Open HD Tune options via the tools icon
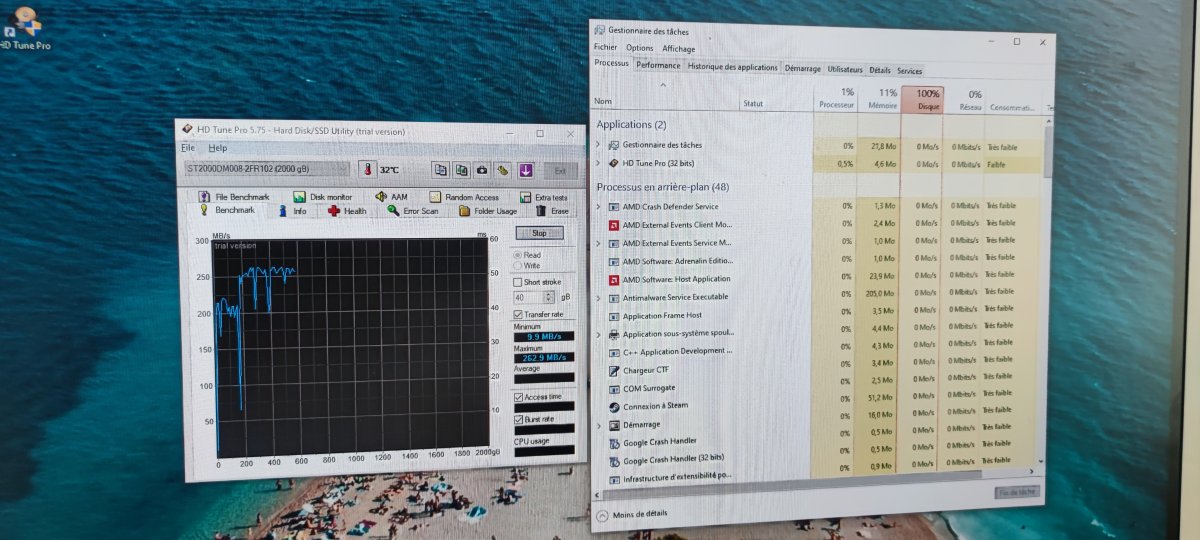 click(502, 170)
